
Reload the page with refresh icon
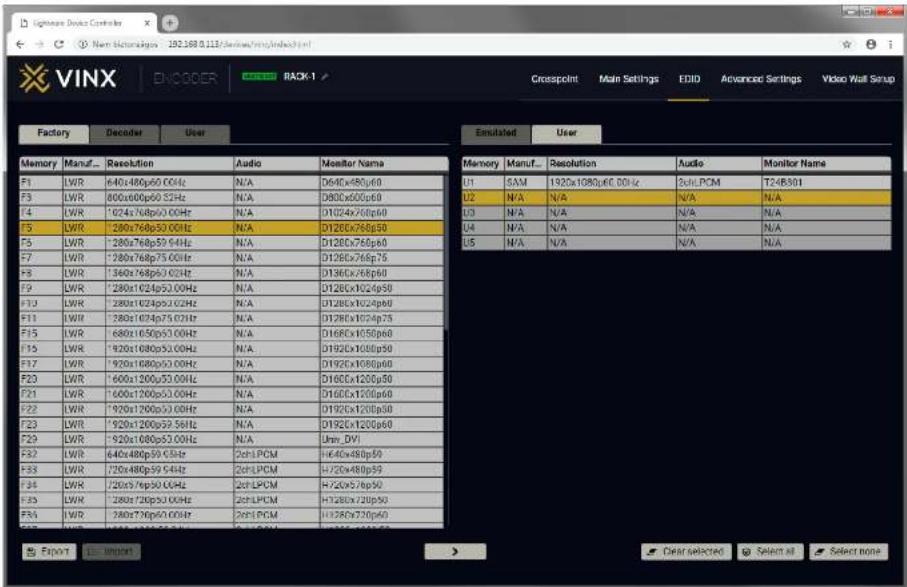coord(58,45)
